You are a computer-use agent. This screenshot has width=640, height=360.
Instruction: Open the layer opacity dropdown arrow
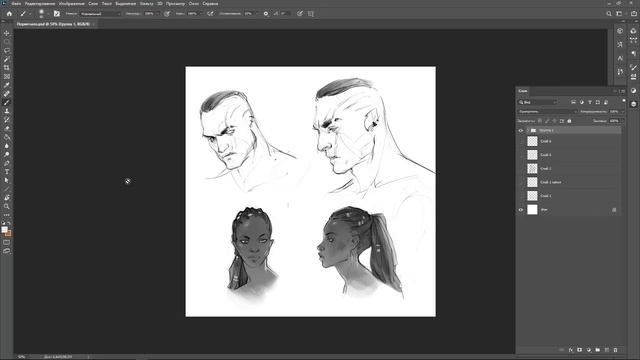[622, 111]
